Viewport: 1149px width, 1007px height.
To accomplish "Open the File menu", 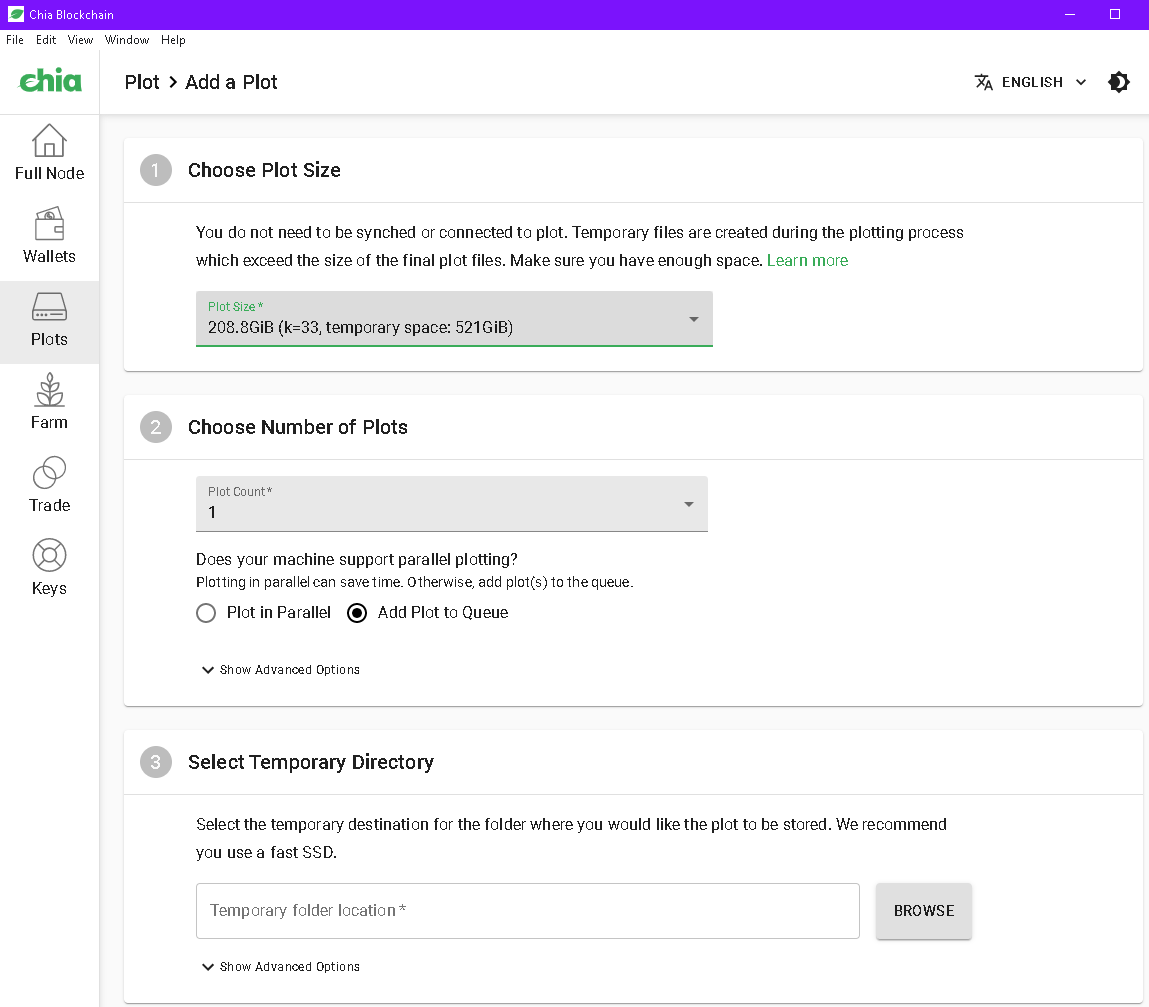I will (15, 40).
